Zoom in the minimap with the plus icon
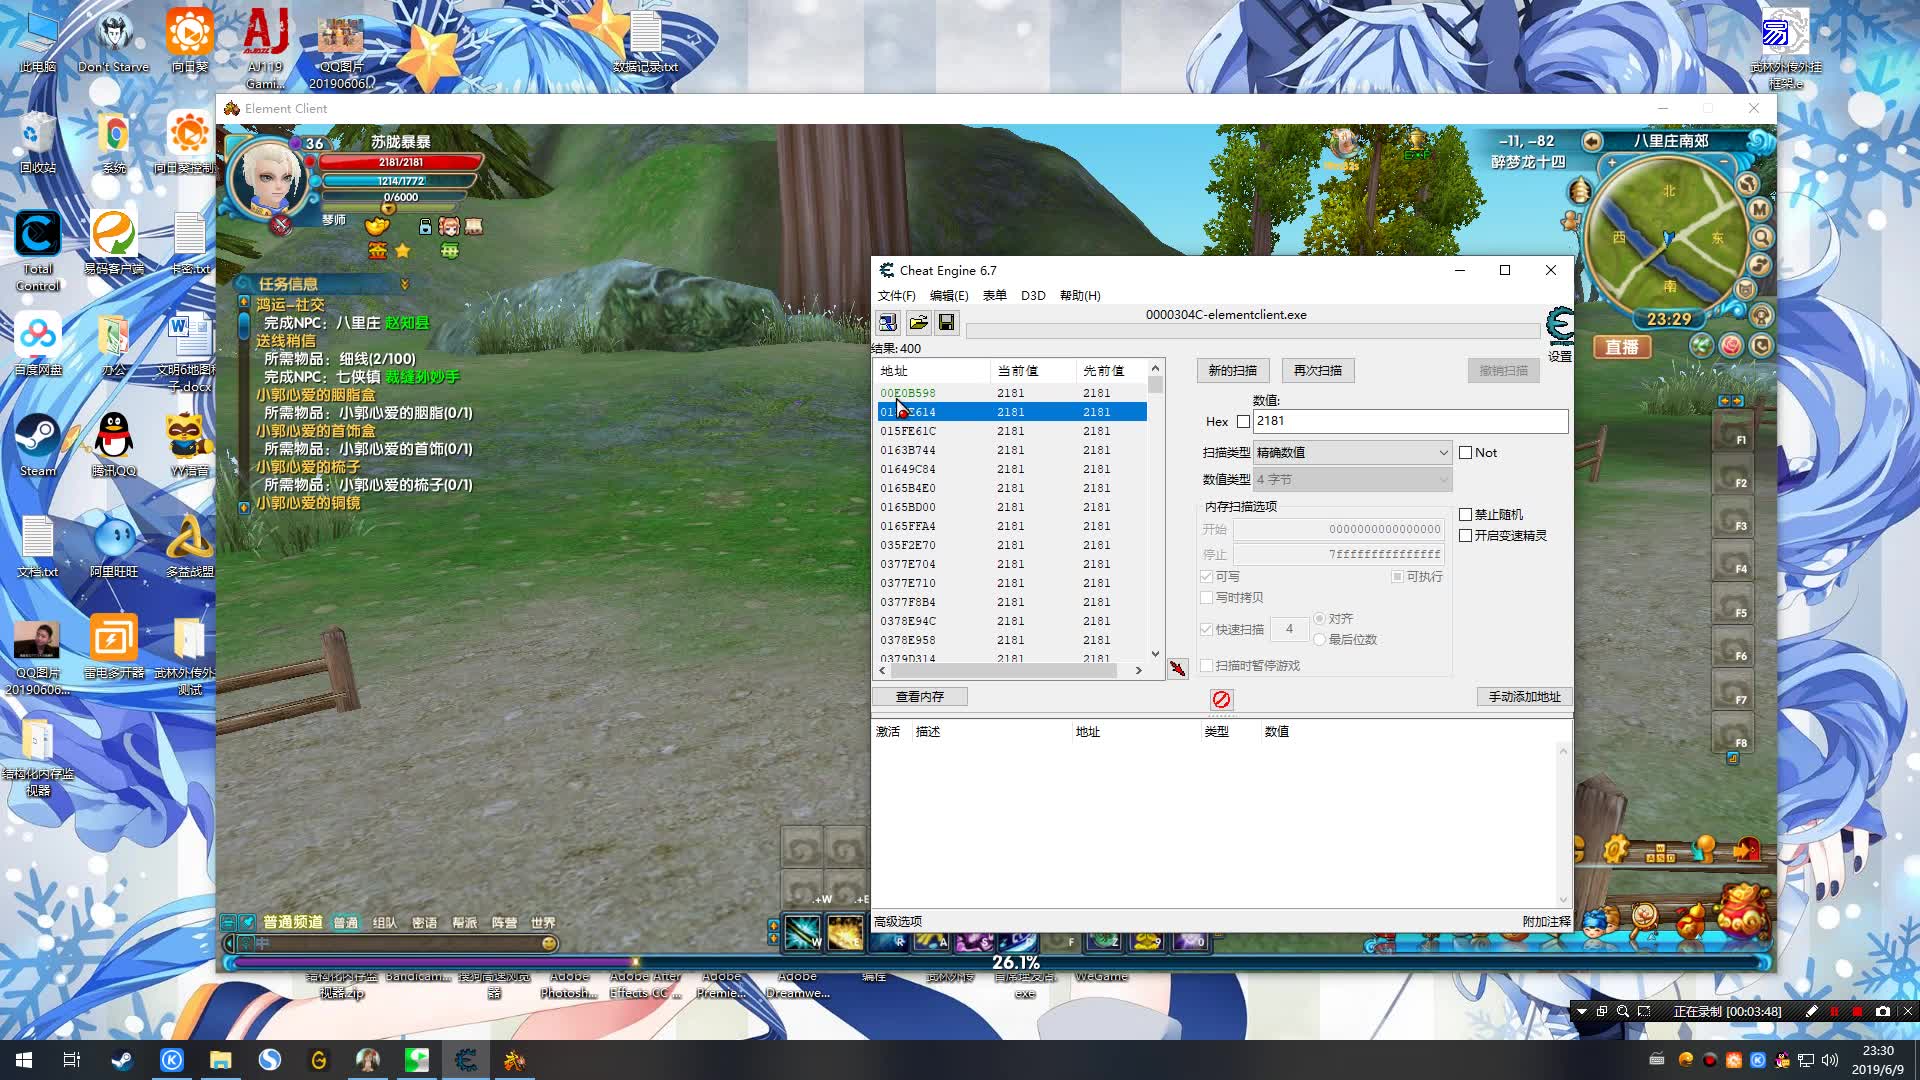The width and height of the screenshot is (1920, 1080). tap(1611, 162)
